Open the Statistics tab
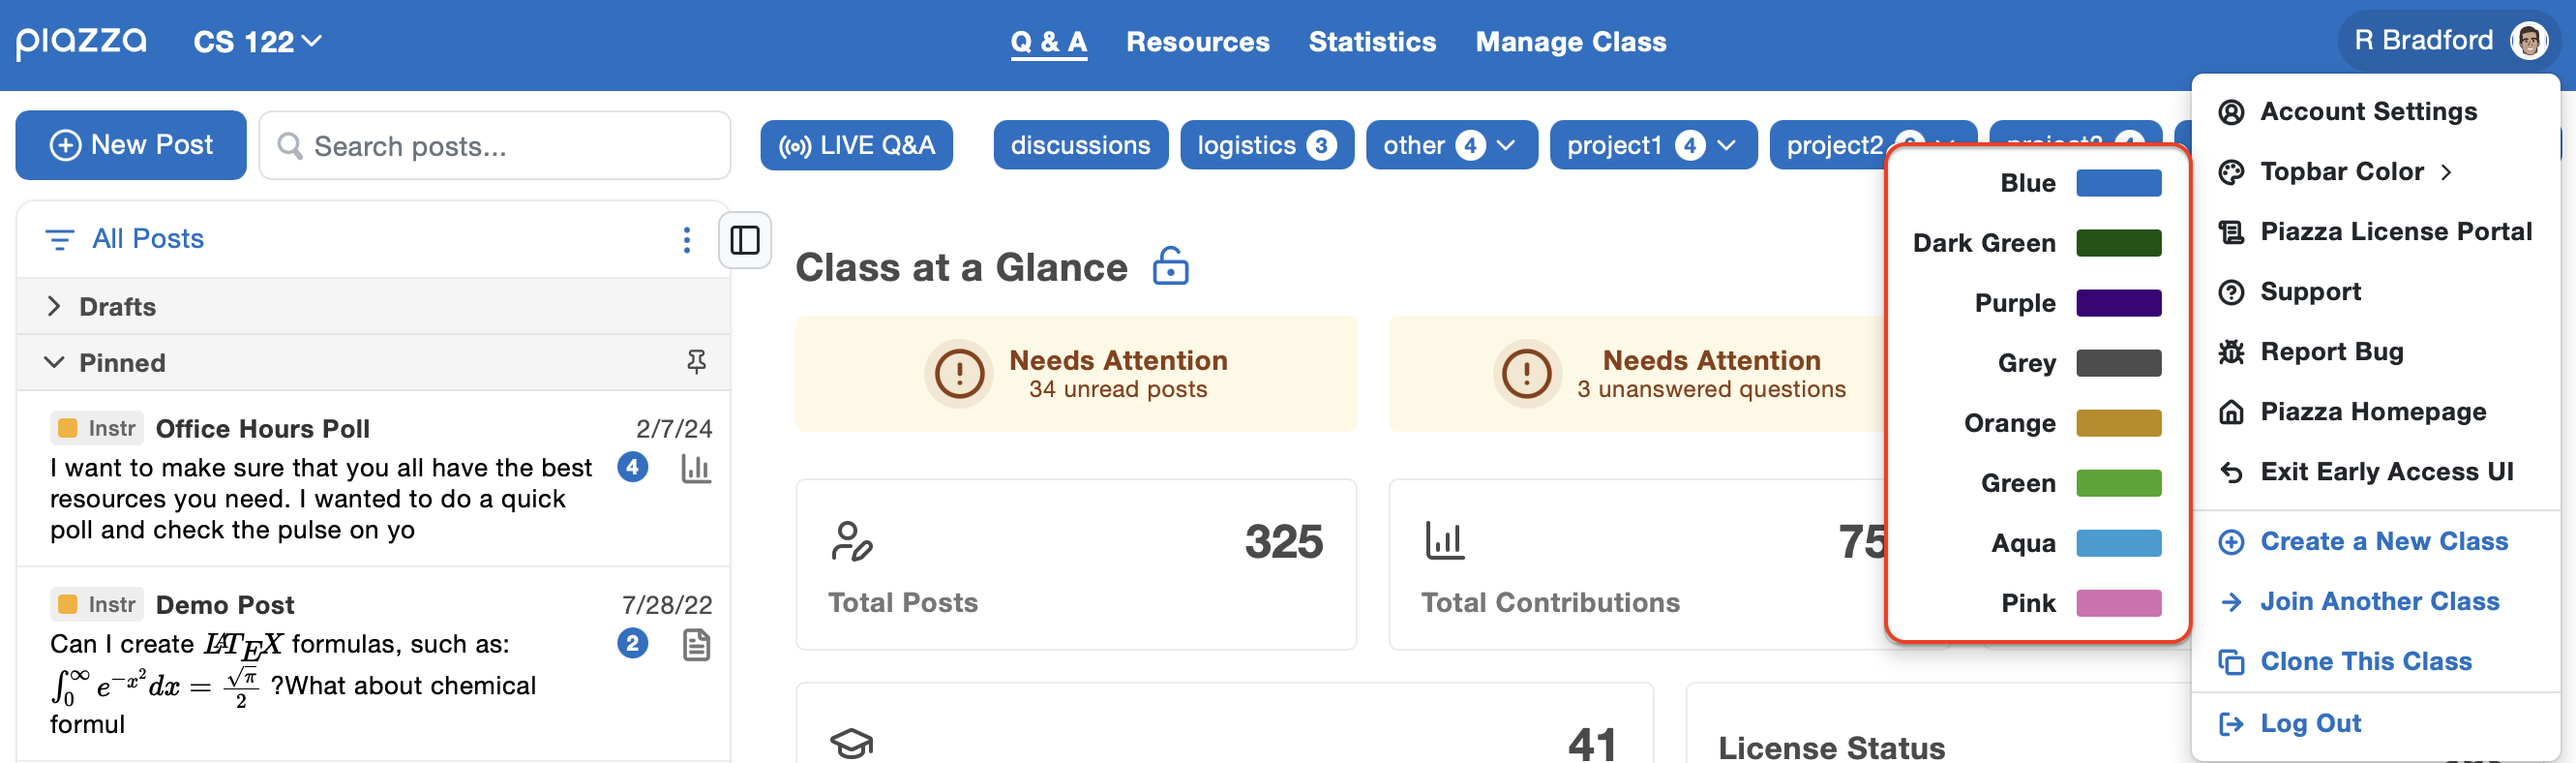 pyautogui.click(x=1372, y=42)
